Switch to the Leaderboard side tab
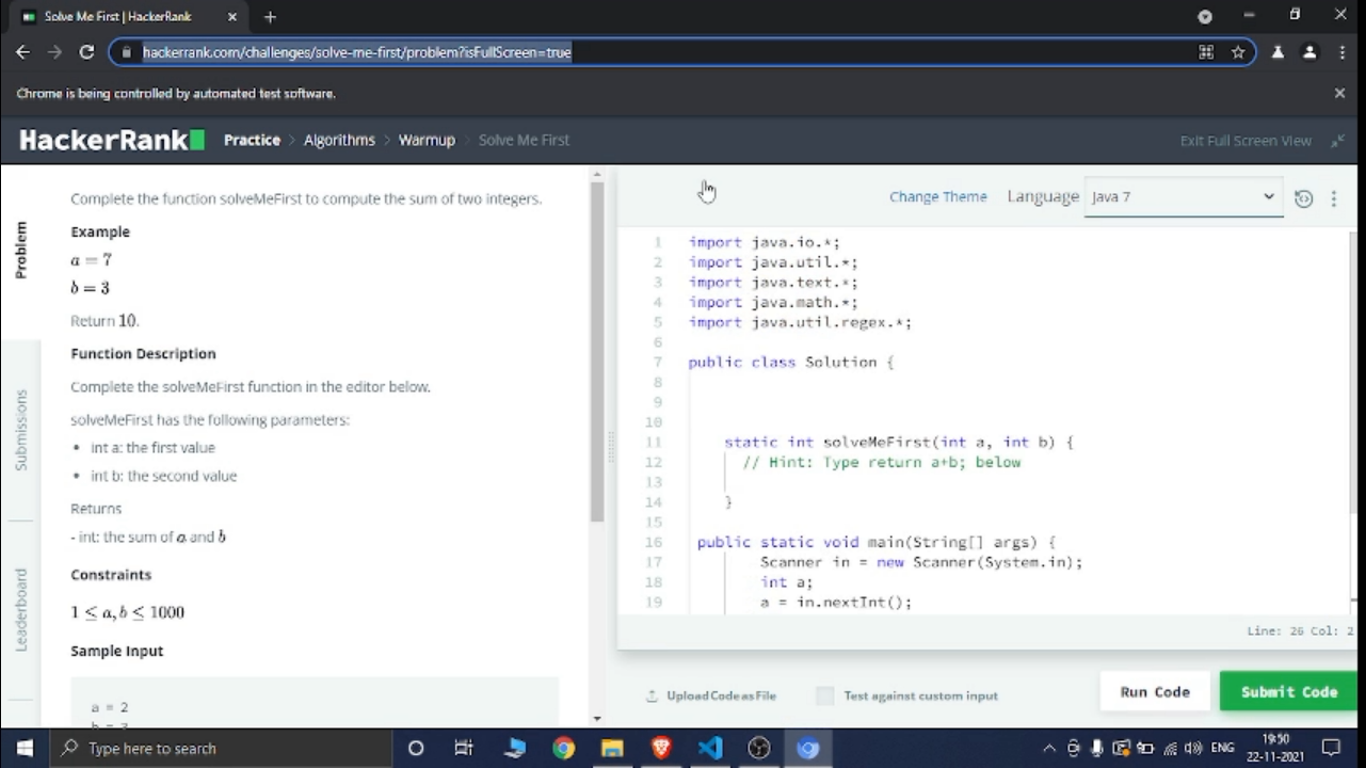The height and width of the screenshot is (768, 1366). coord(21,610)
